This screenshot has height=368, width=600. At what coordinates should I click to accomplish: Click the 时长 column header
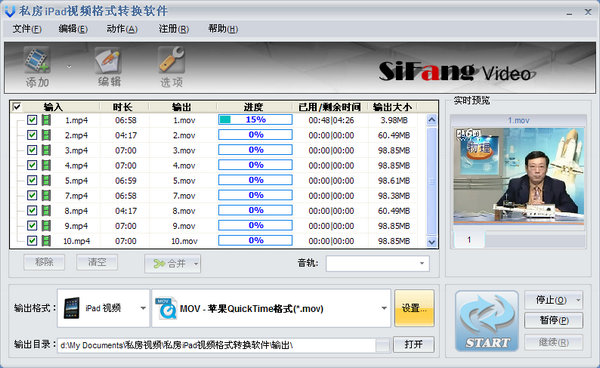pyautogui.click(x=122, y=107)
